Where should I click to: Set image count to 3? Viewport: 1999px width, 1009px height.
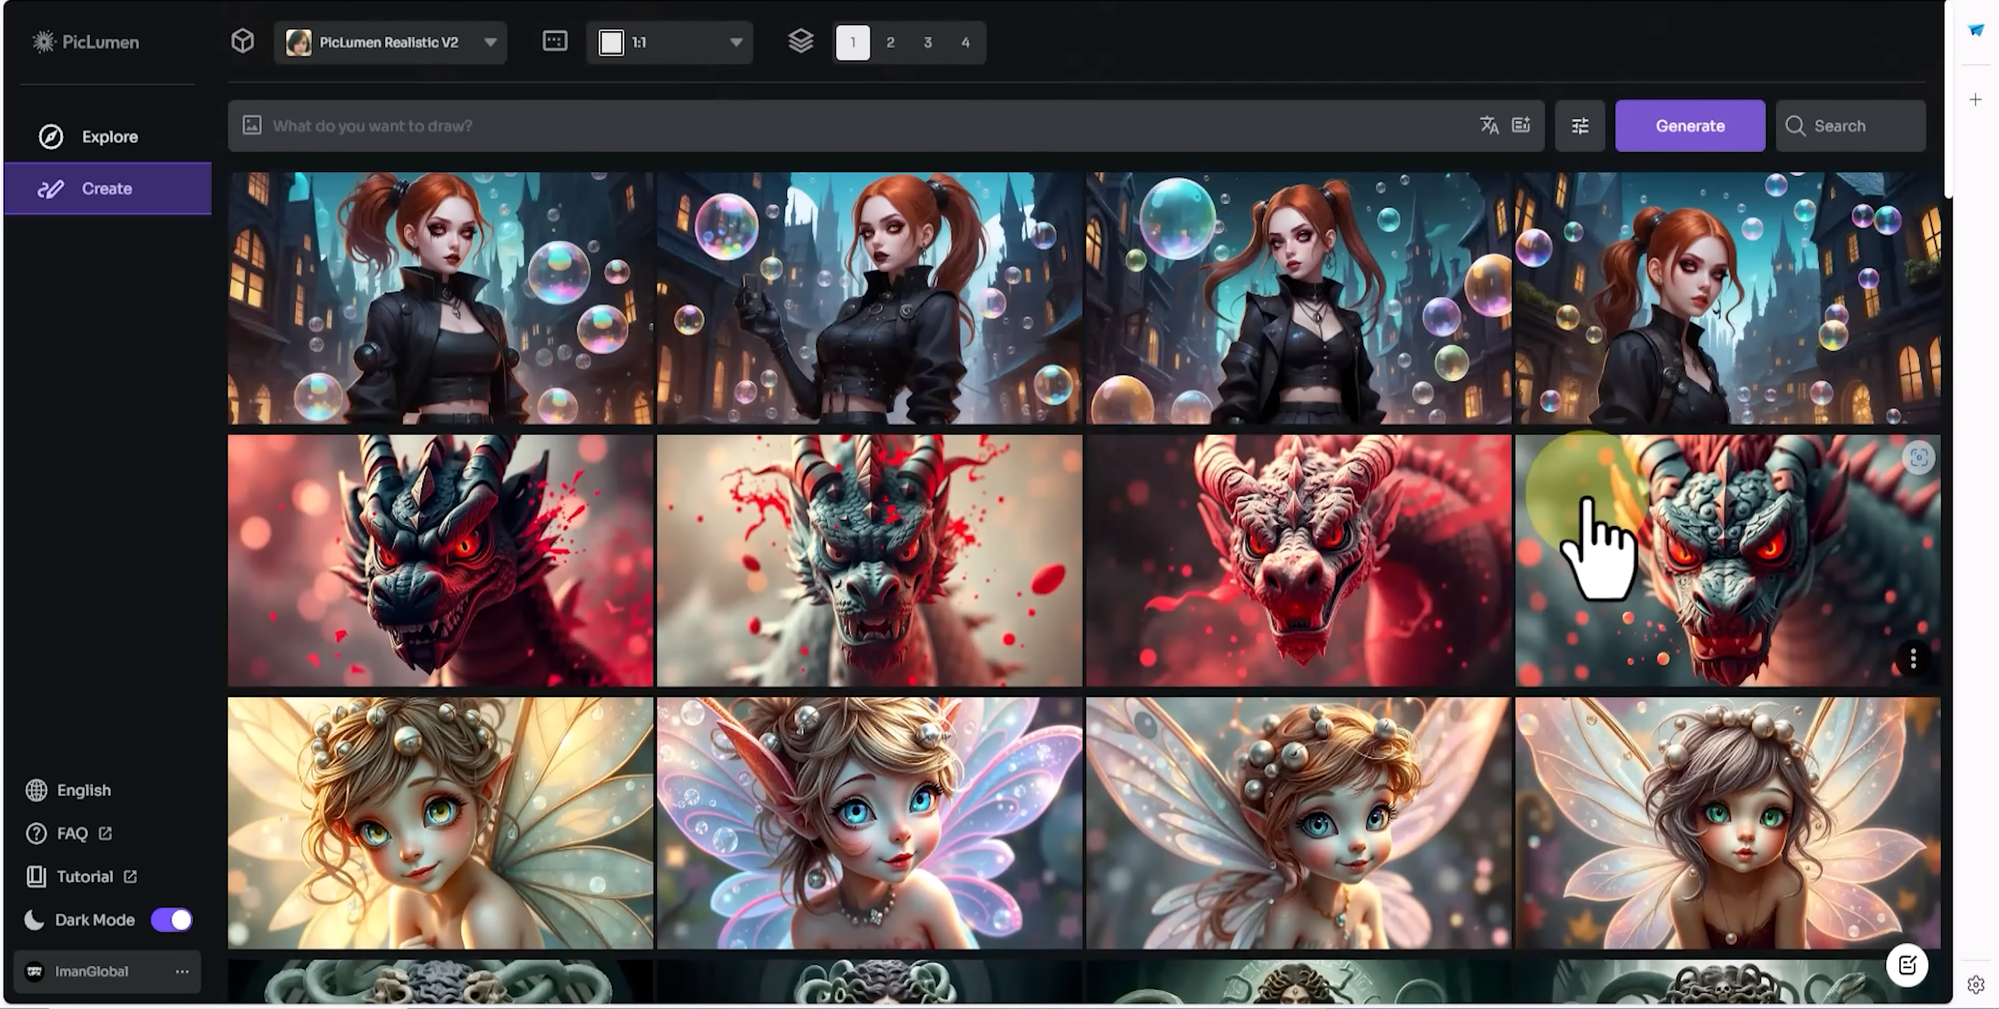[928, 42]
